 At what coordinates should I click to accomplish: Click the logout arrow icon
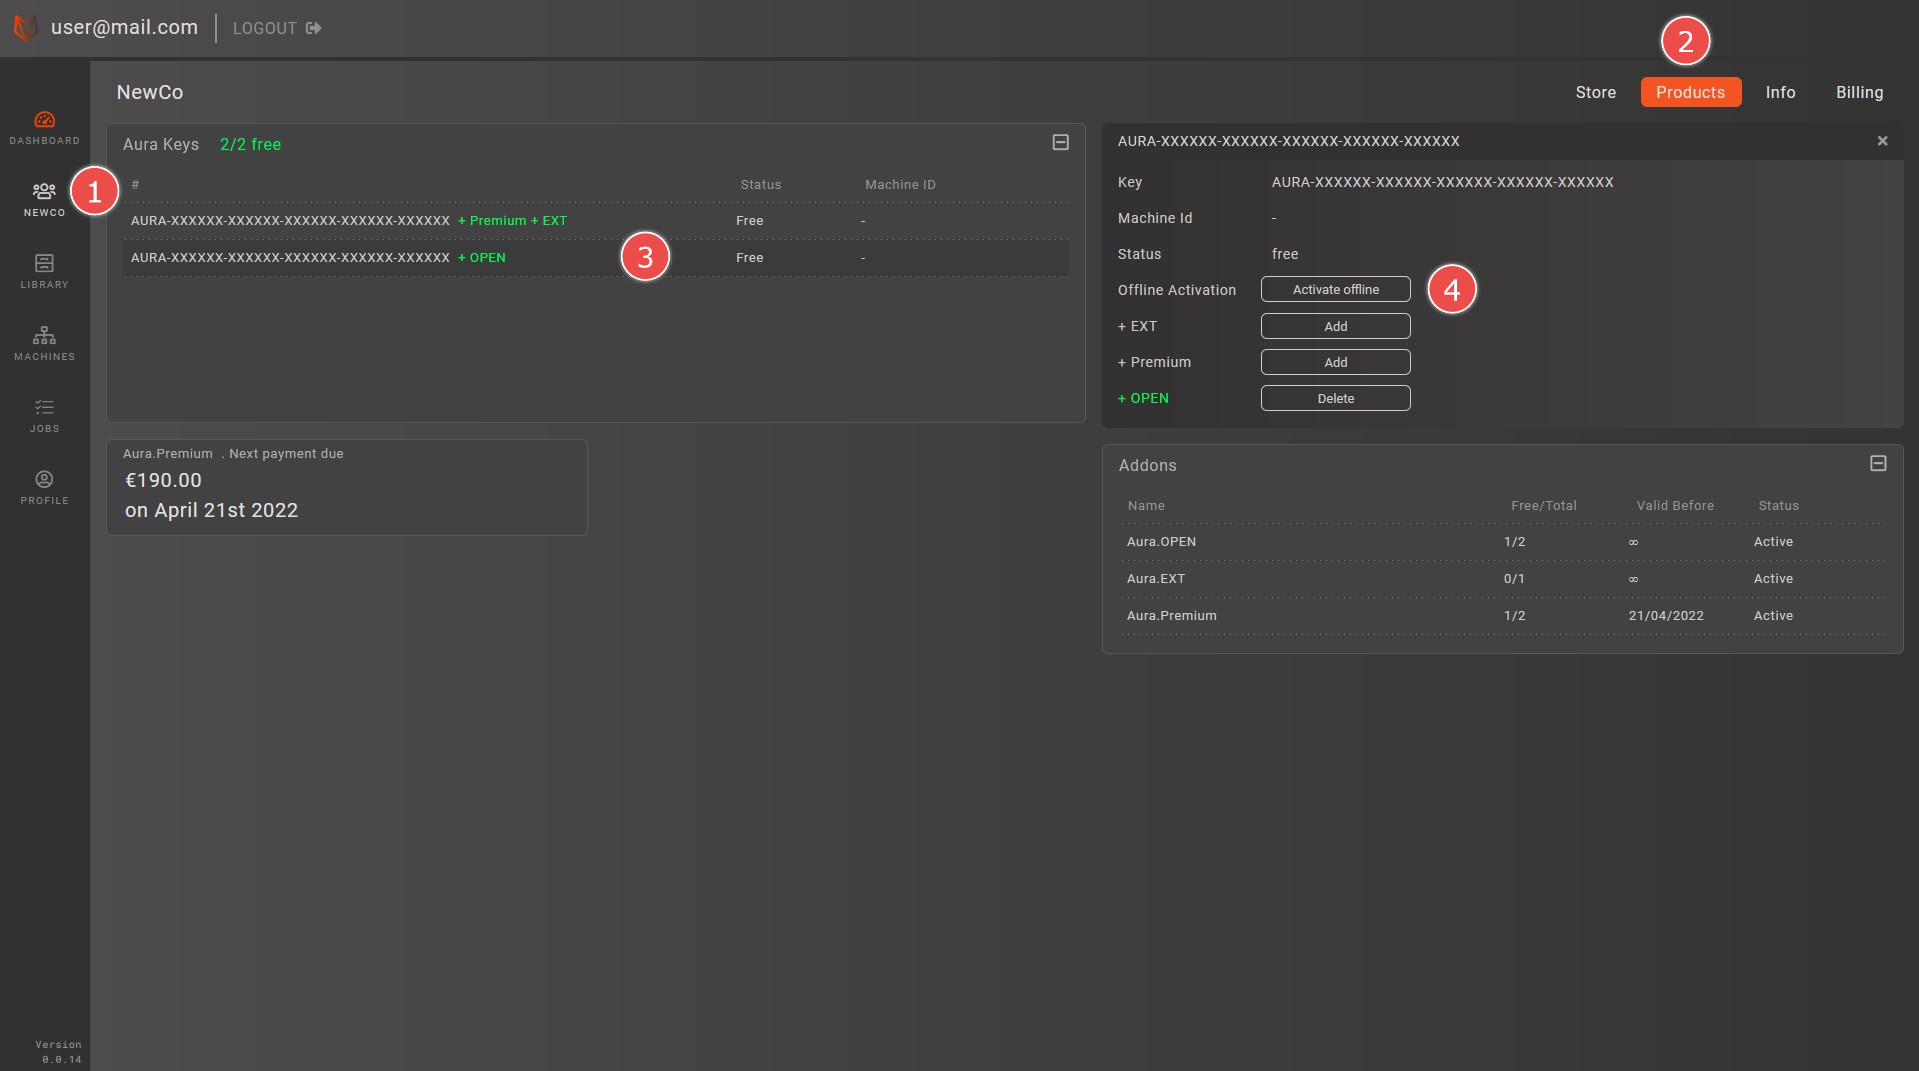pyautogui.click(x=313, y=28)
